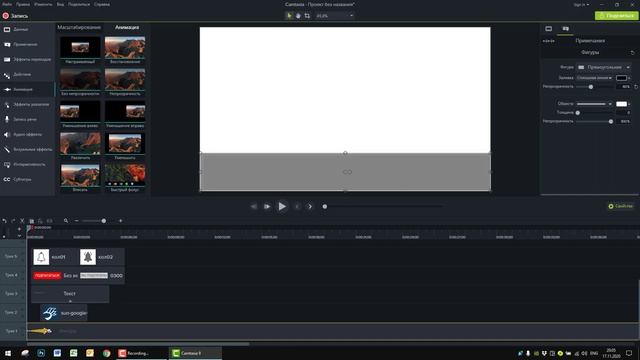Select the edit arrow tool above canvas
The width and height of the screenshot is (640, 360).
tap(289, 16)
